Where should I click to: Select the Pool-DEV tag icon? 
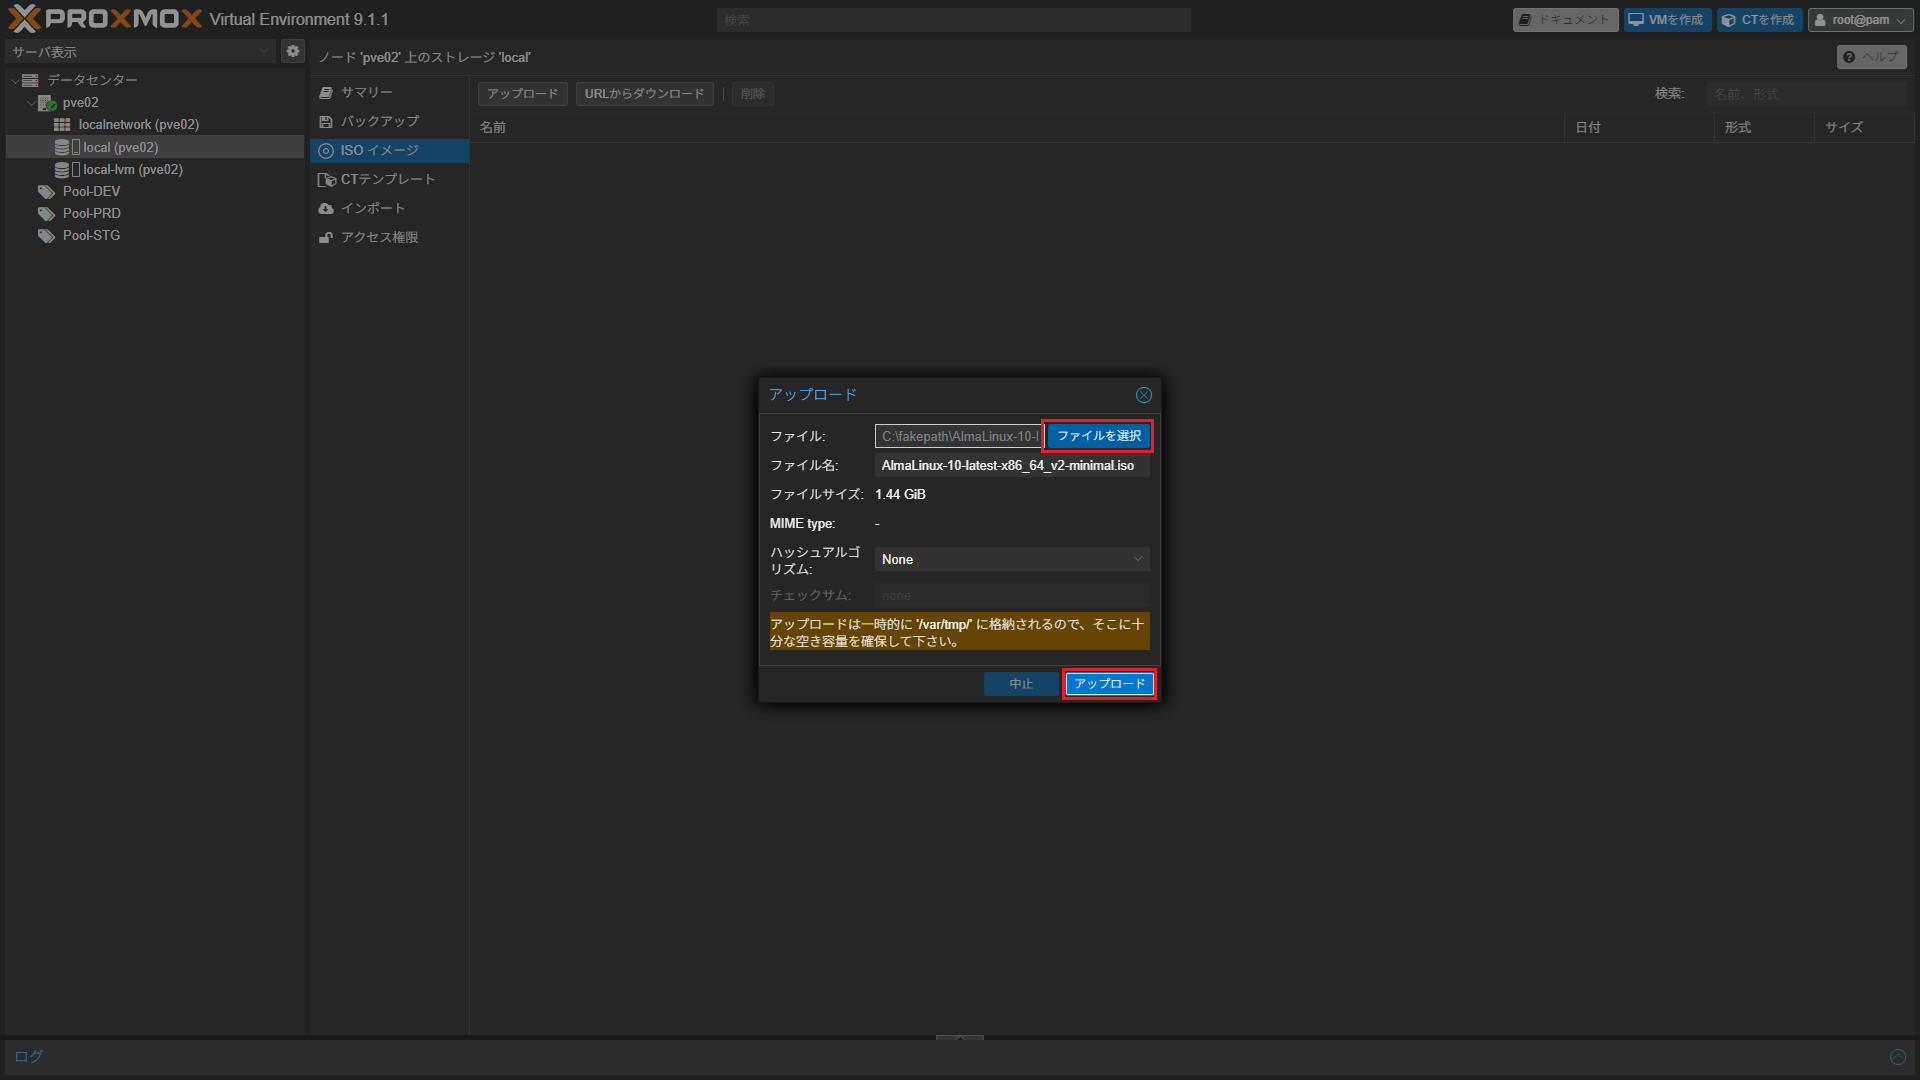click(46, 192)
